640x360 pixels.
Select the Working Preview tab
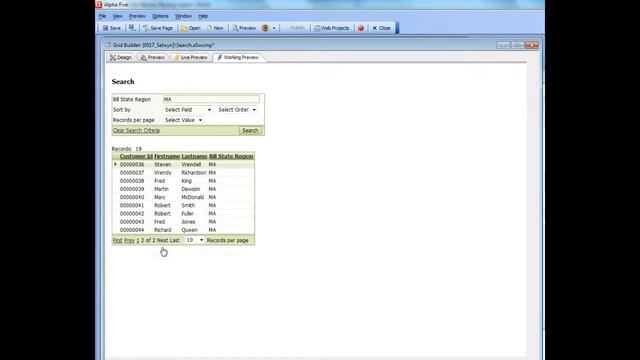[238, 58]
